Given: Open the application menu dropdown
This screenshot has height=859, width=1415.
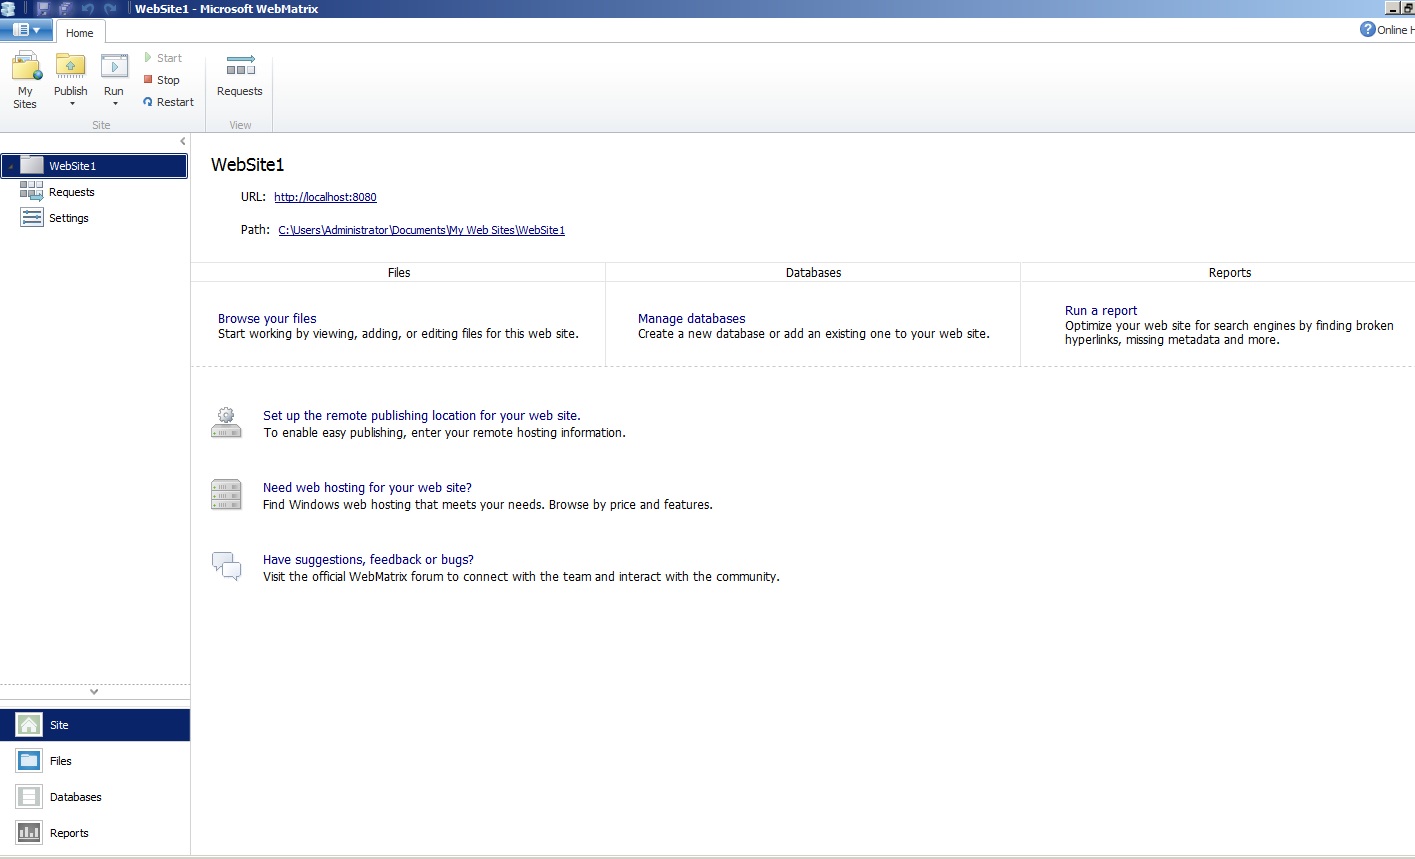Looking at the screenshot, I should 26,30.
